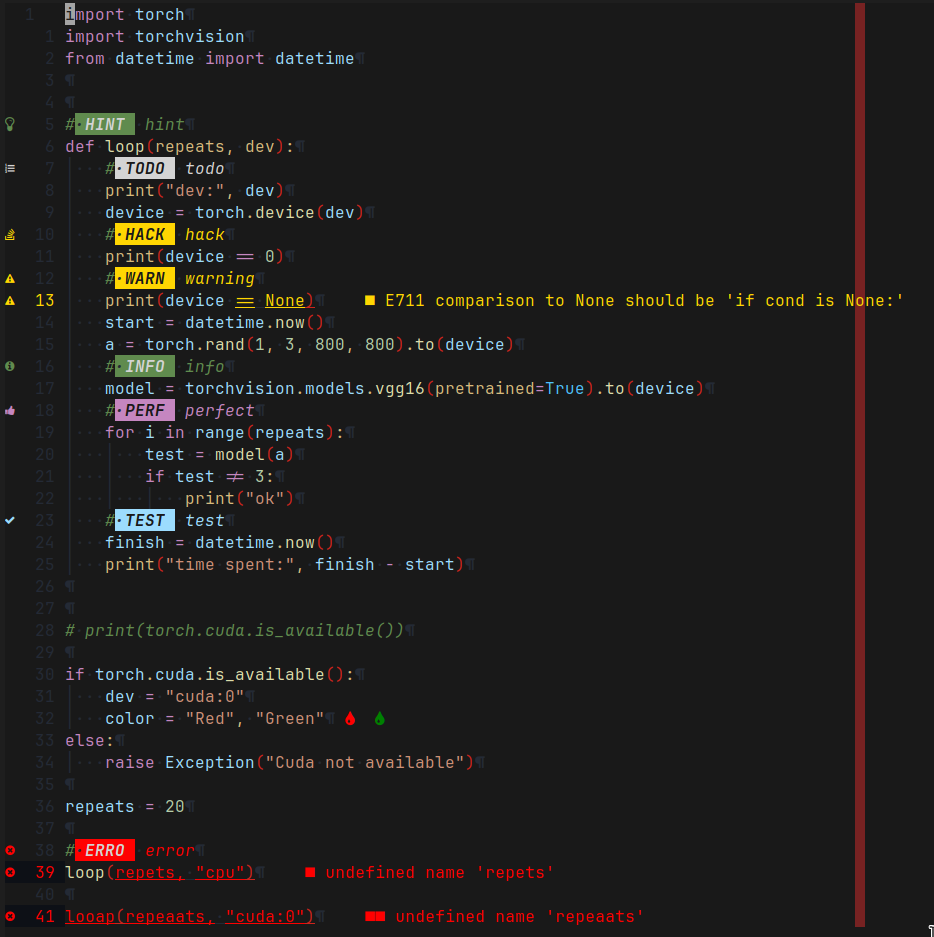Click the pink thumbs-up icon beside line 18
This screenshot has width=934, height=937.
coord(9,410)
